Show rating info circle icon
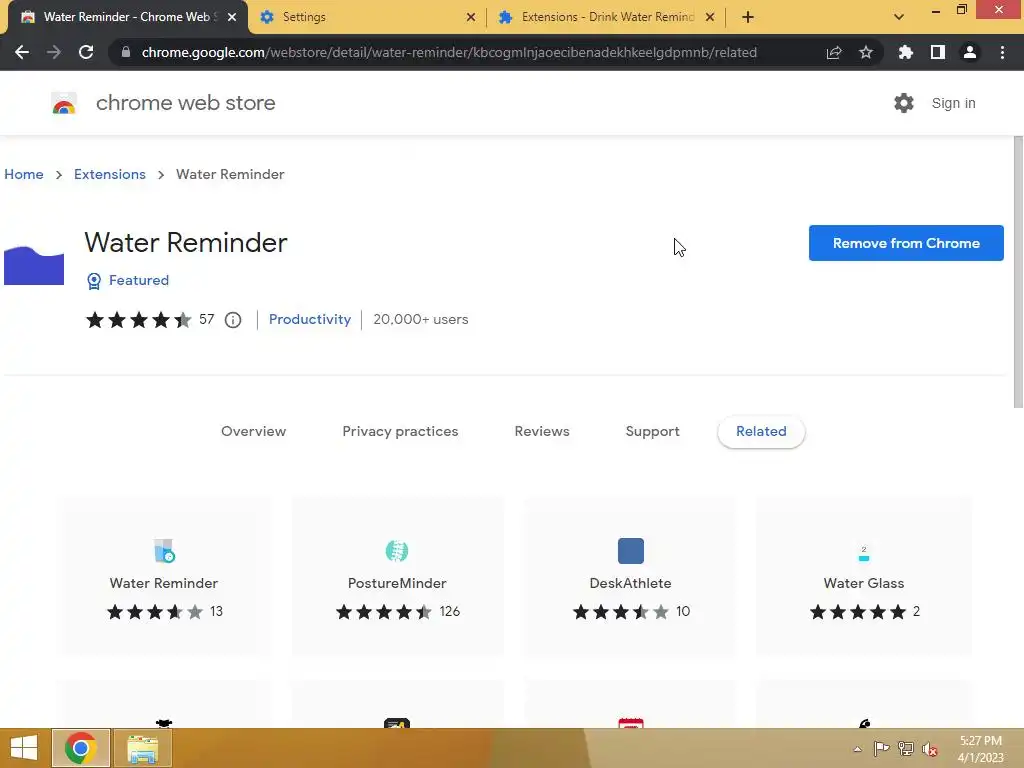This screenshot has height=768, width=1024. tap(233, 320)
